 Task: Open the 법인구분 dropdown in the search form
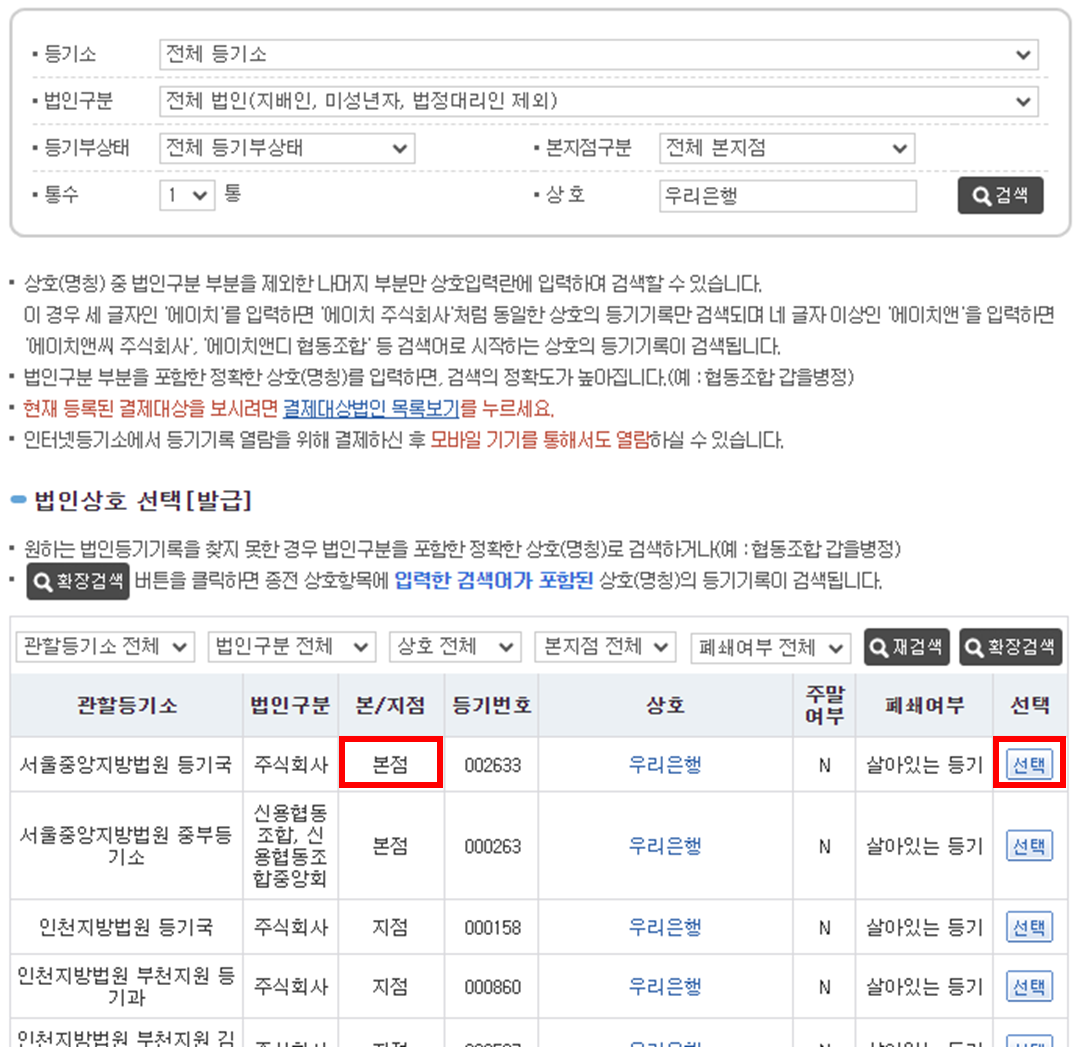(599, 101)
